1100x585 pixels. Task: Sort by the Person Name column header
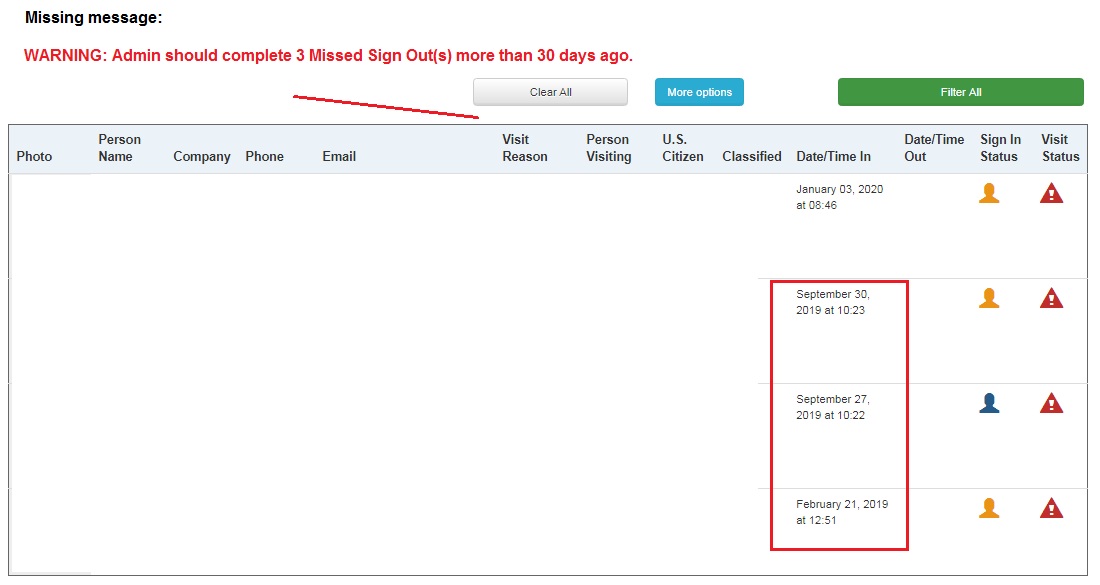[119, 147]
